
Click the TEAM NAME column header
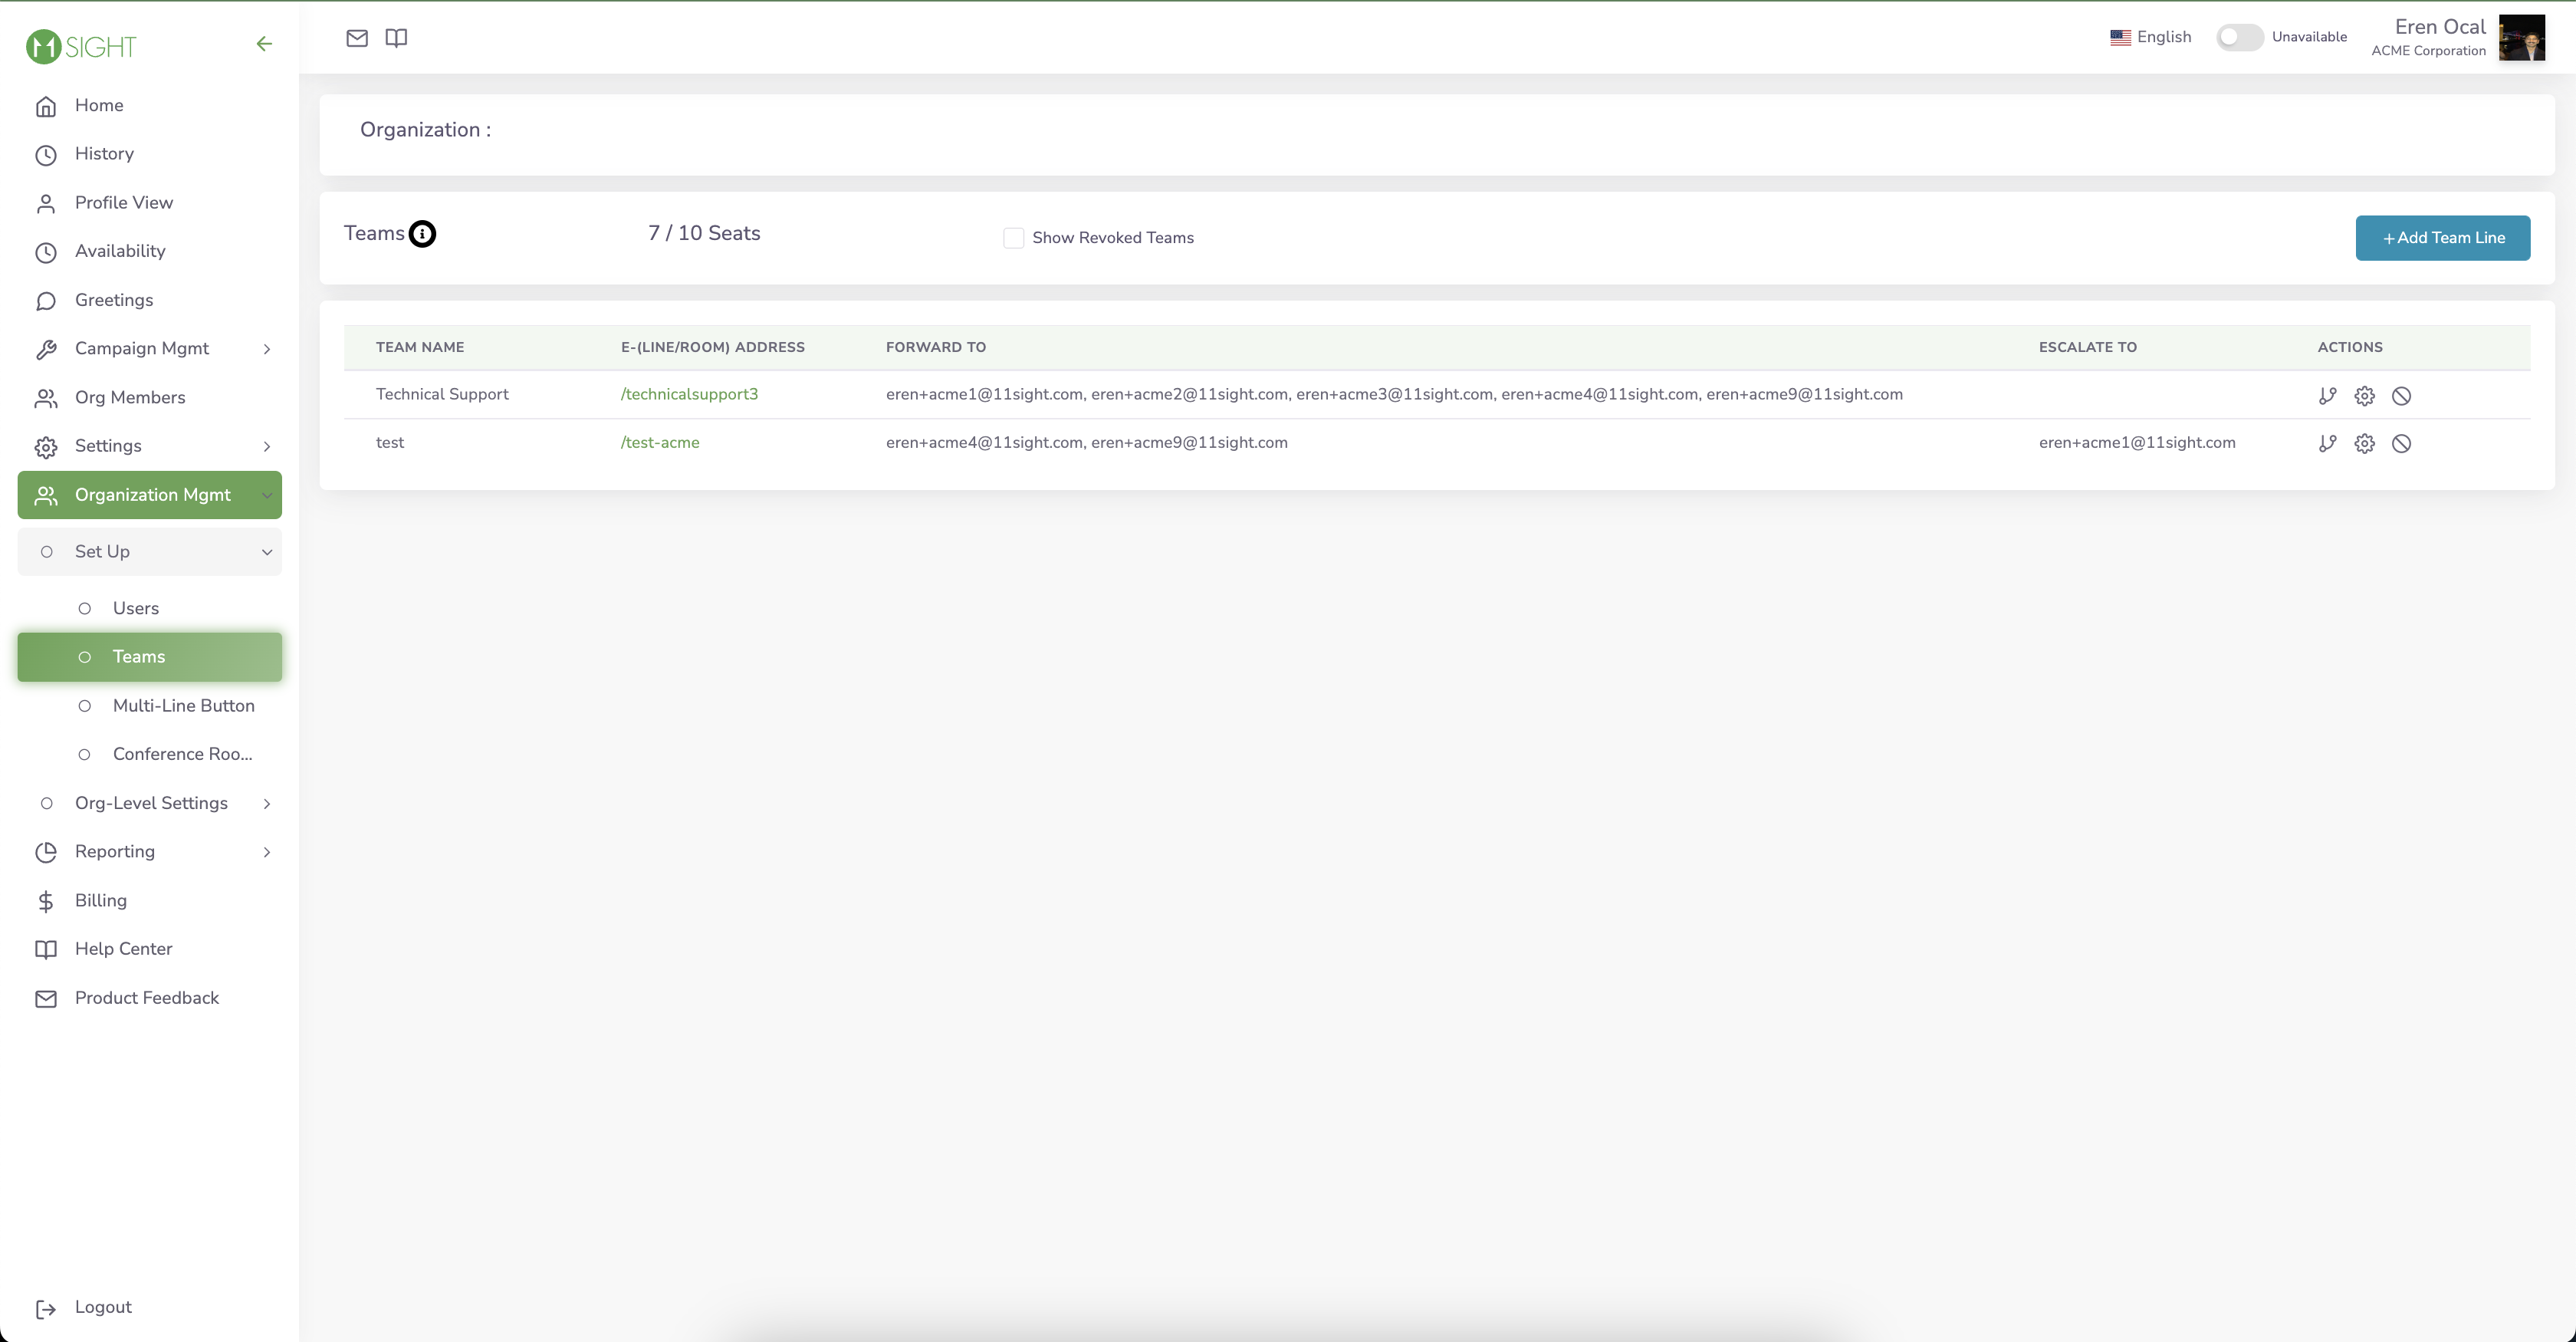pyautogui.click(x=420, y=347)
